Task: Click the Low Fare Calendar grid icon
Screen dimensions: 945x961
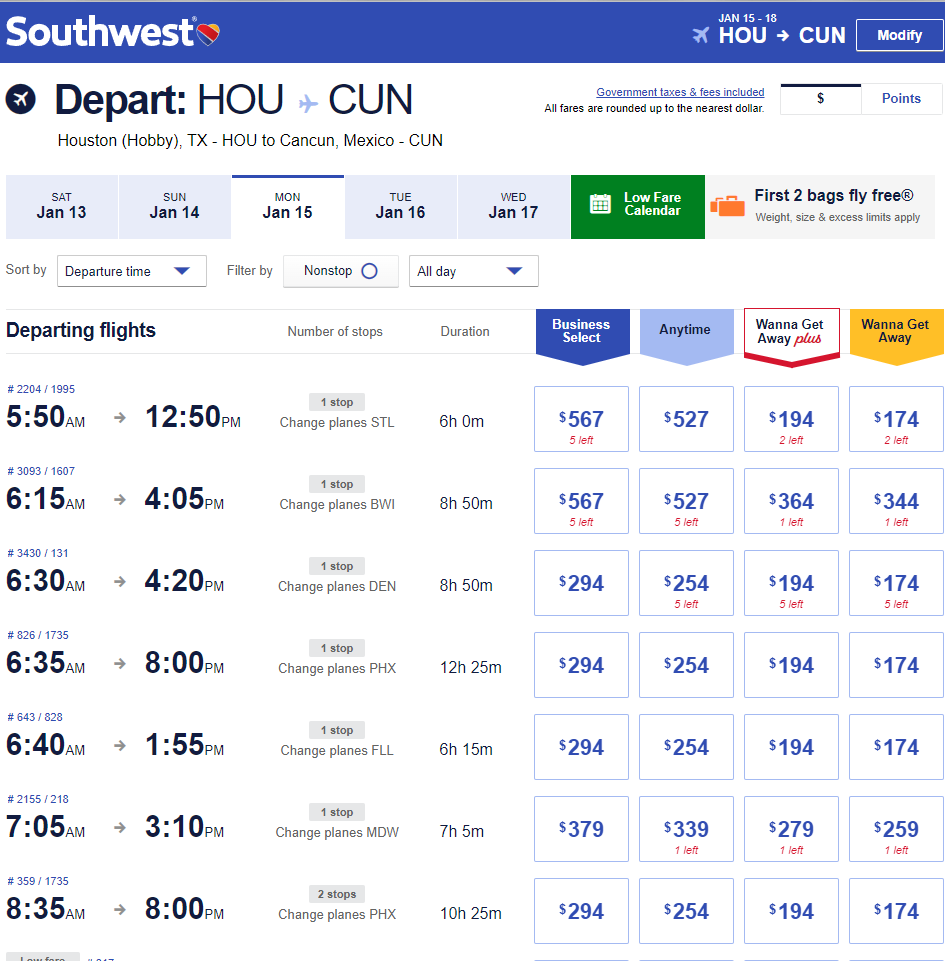Action: (x=600, y=203)
